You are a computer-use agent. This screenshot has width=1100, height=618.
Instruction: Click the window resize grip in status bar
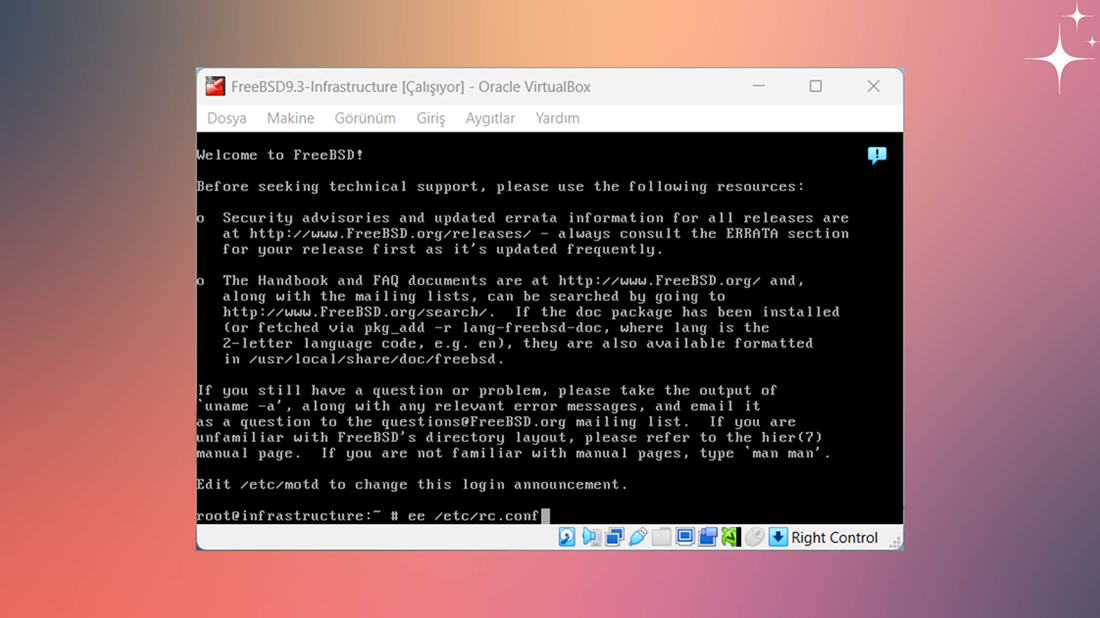tap(896, 542)
